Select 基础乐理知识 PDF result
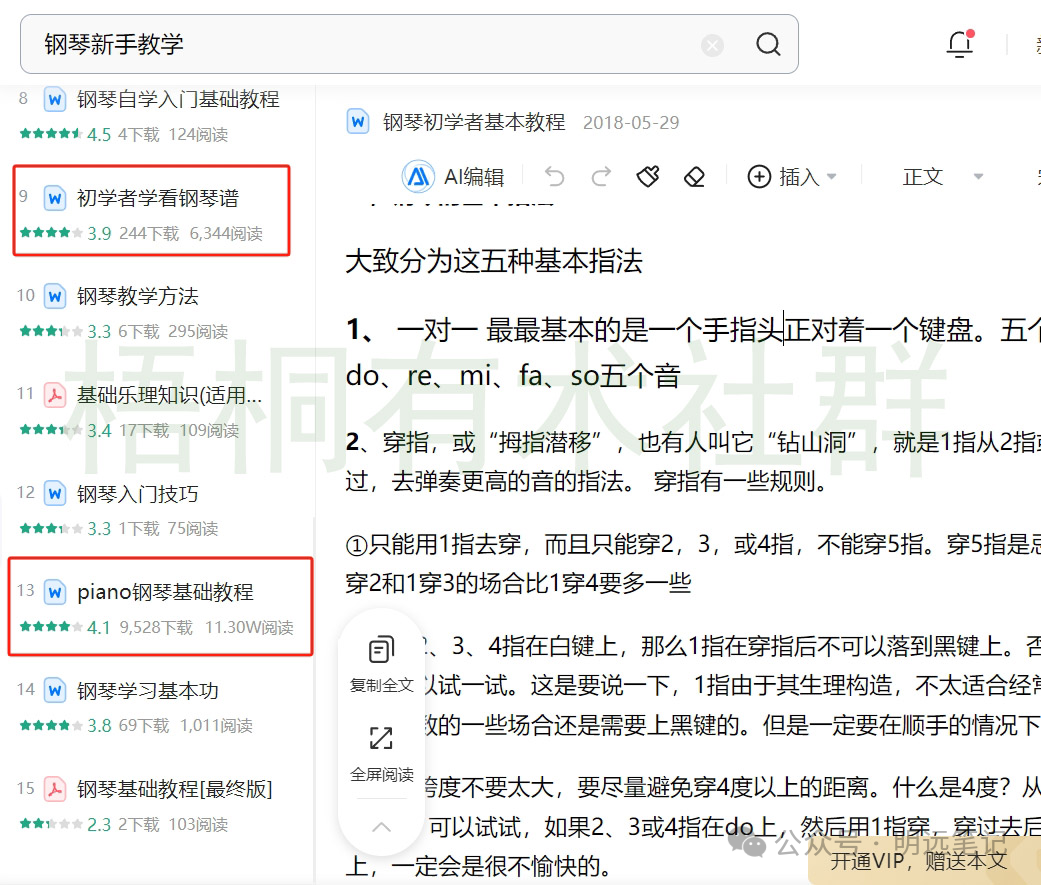1041x885 pixels. click(x=169, y=395)
